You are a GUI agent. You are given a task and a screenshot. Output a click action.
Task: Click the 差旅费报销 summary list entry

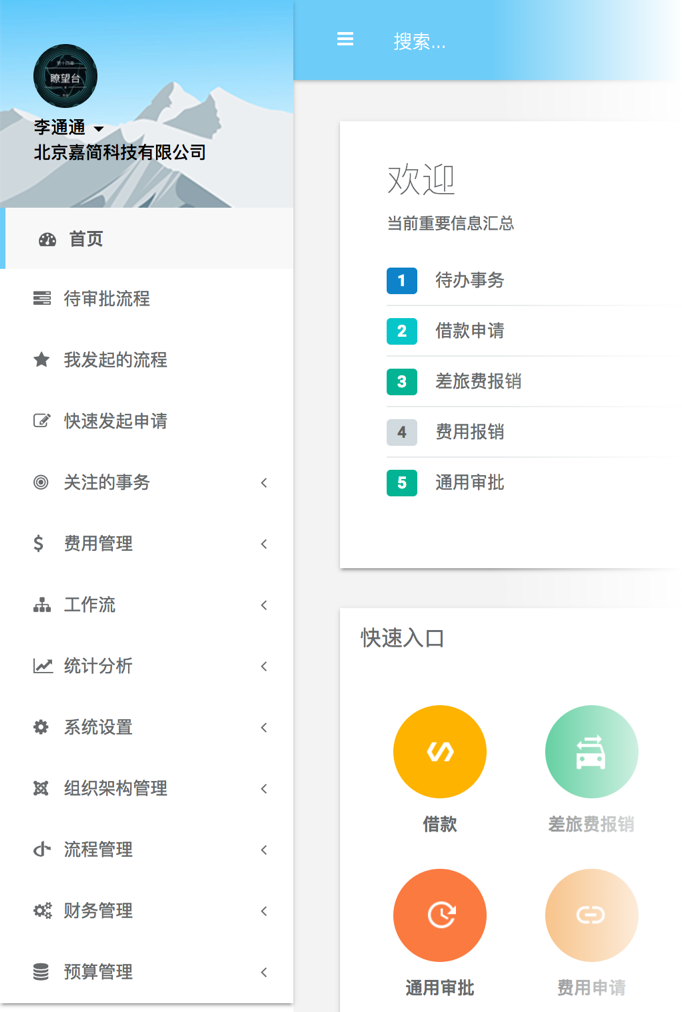coord(478,381)
